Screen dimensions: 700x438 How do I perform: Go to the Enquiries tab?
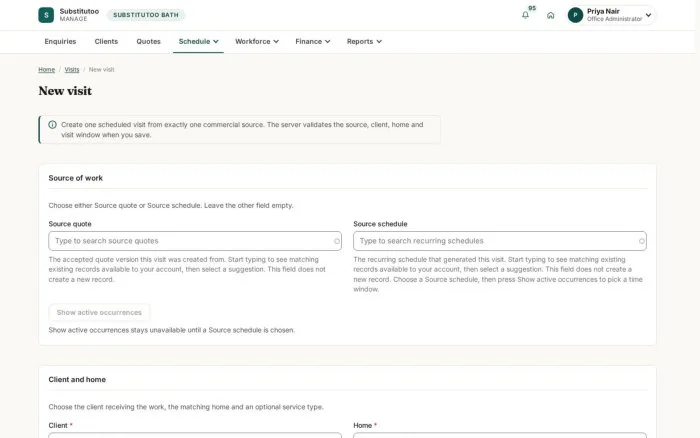coord(60,42)
